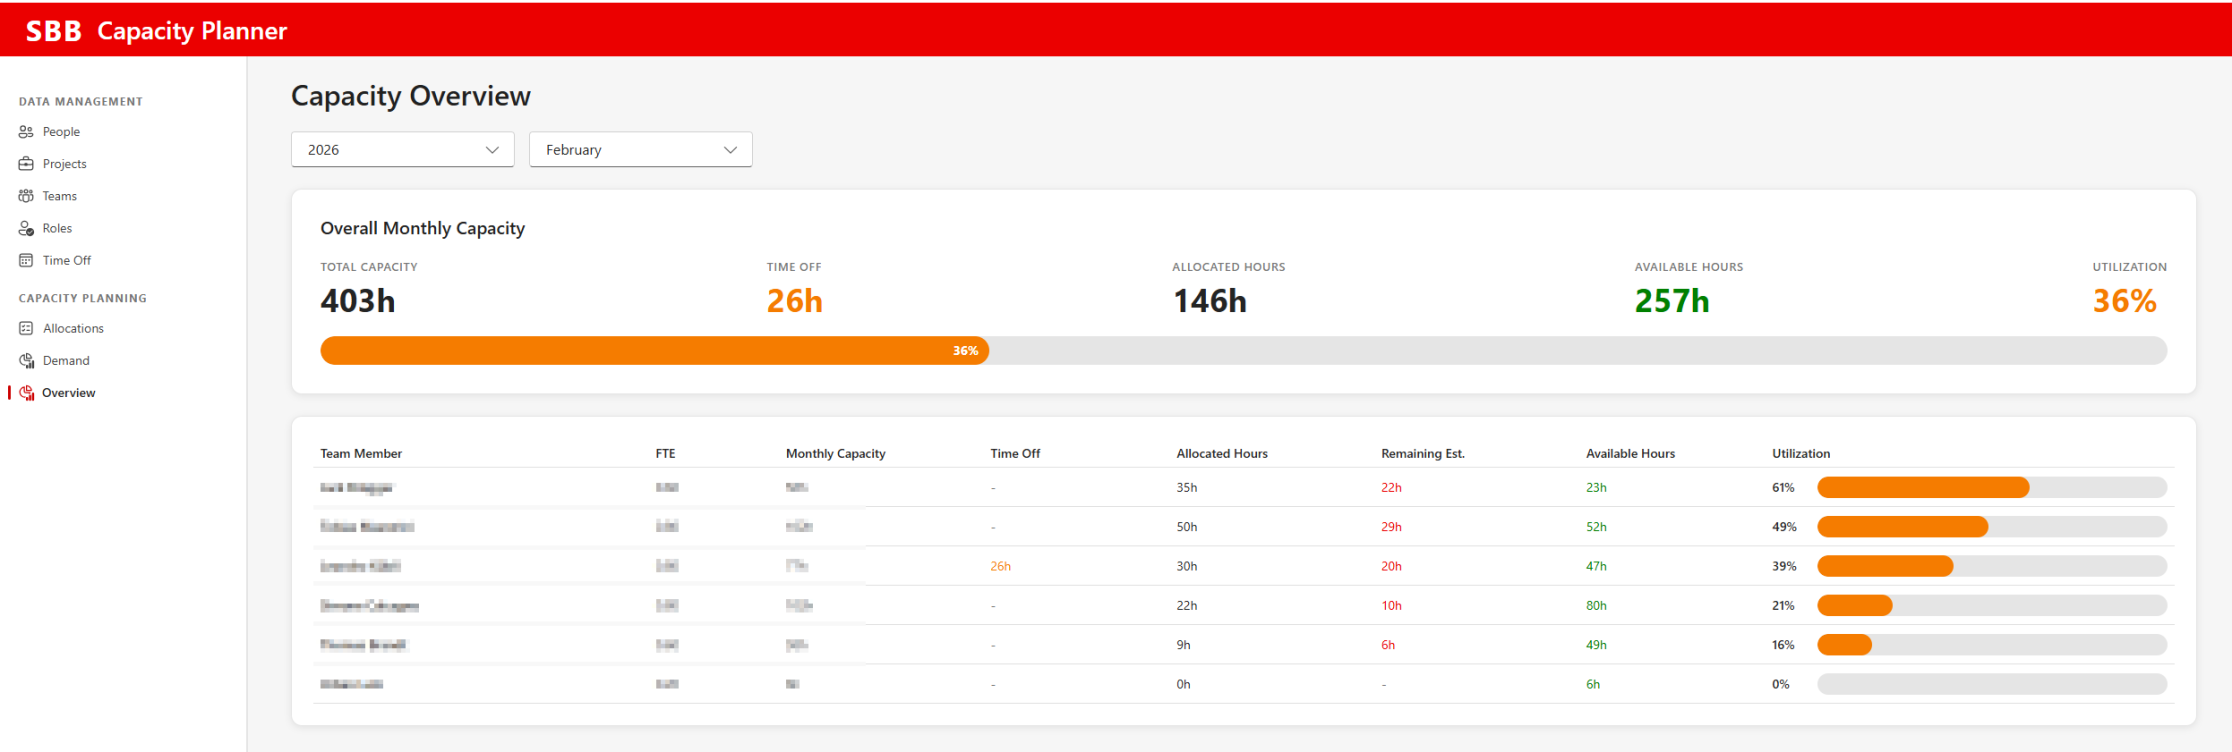
Task: Click the Remaining Est. column header
Action: click(x=1423, y=454)
